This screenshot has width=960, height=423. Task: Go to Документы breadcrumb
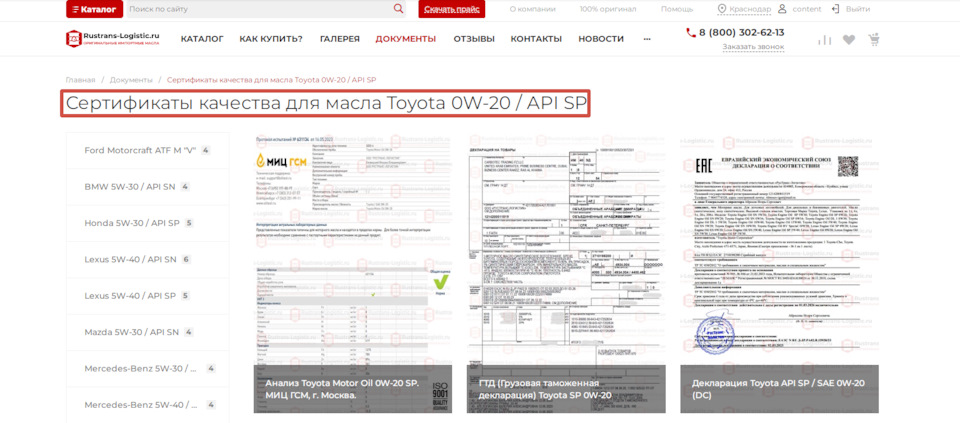click(131, 80)
